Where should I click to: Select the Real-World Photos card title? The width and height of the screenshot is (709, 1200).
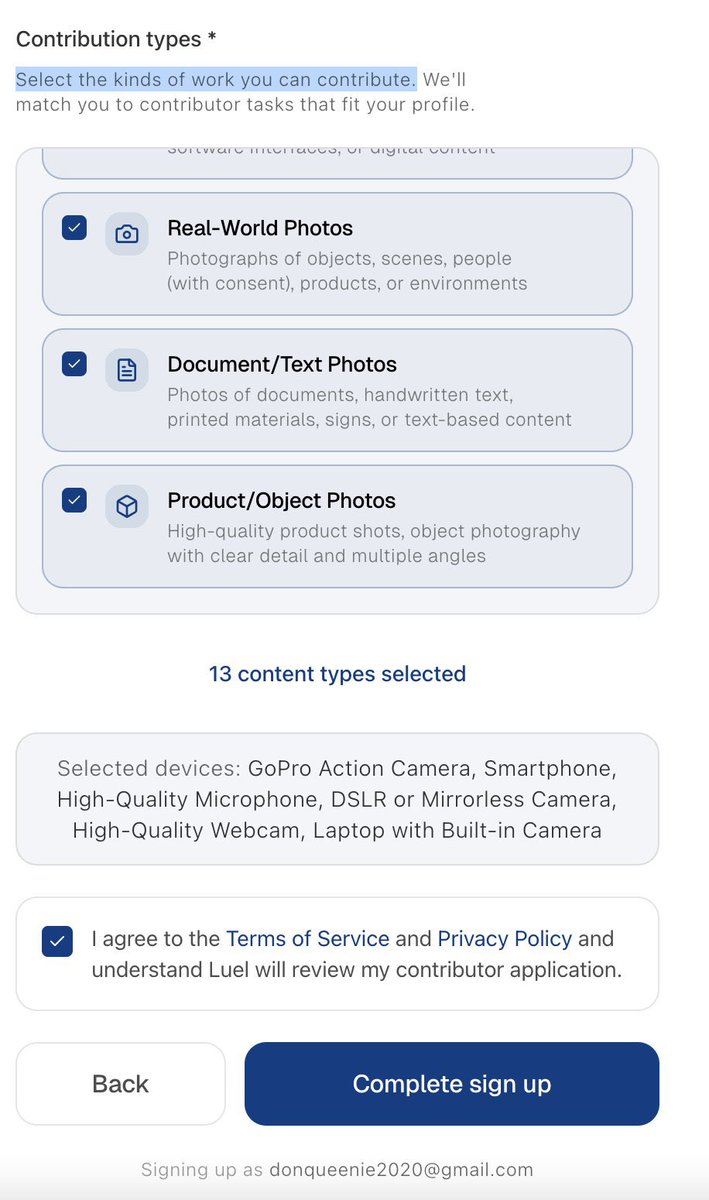[260, 228]
